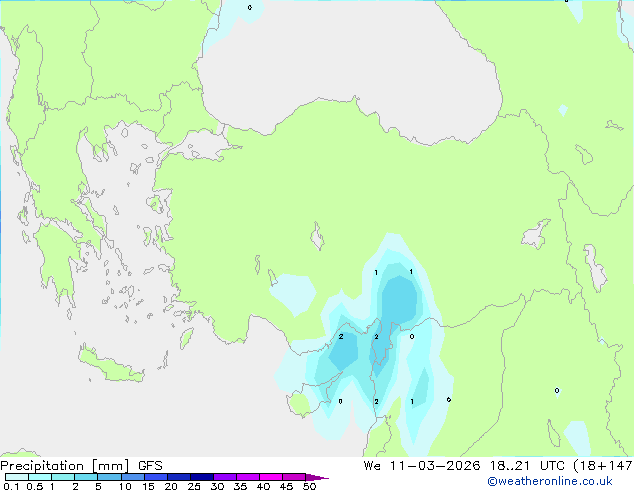Click the '50' legend scale value
Image resolution: width=634 pixels, height=490 pixels.
tap(309, 486)
